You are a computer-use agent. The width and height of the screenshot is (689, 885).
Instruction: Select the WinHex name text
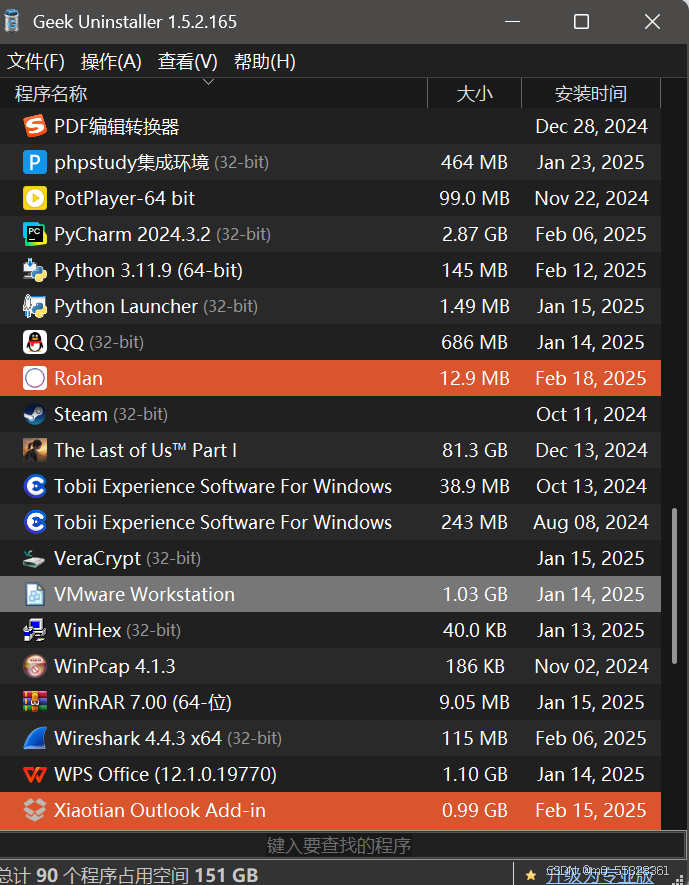87,630
